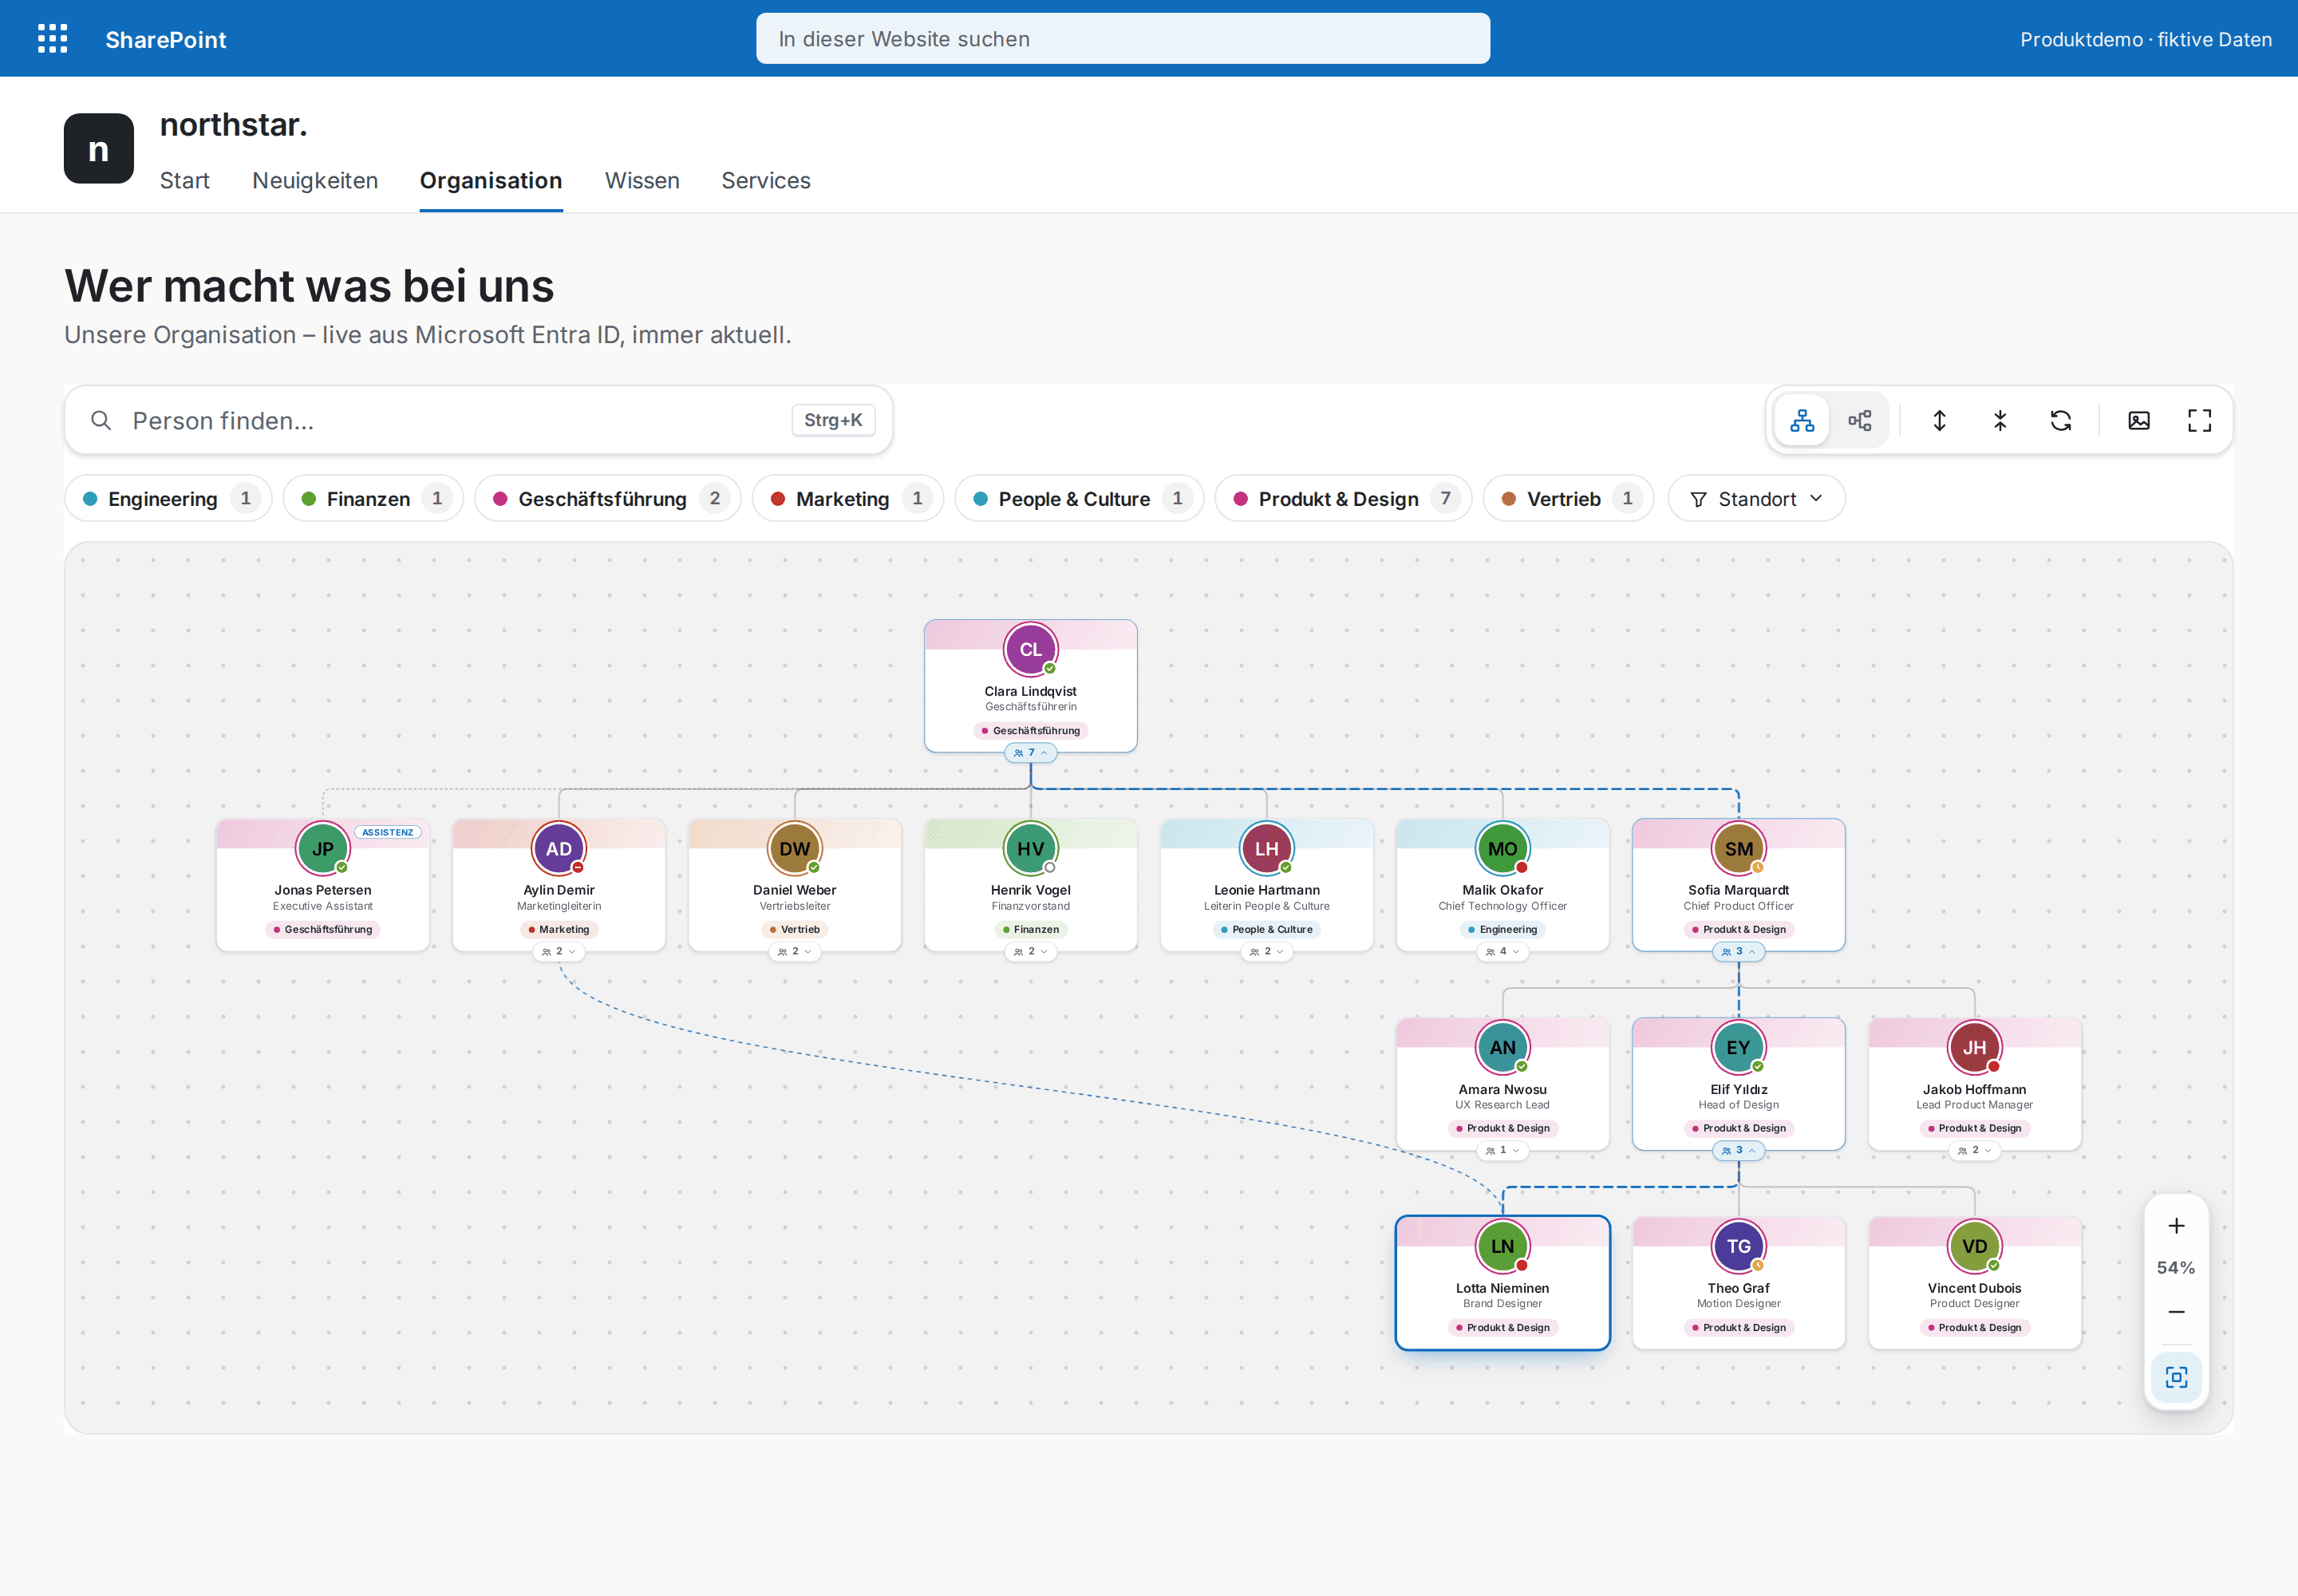The height and width of the screenshot is (1596, 2298).
Task: Zoom in with the plus button
Action: coord(2176,1226)
